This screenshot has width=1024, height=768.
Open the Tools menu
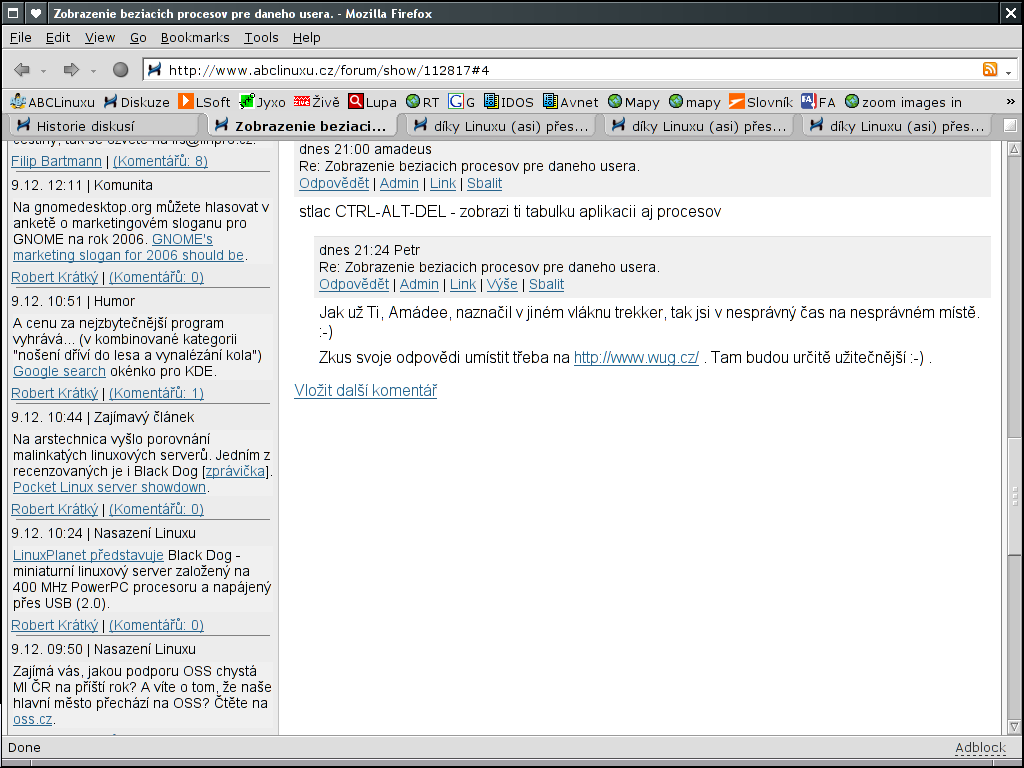261,37
